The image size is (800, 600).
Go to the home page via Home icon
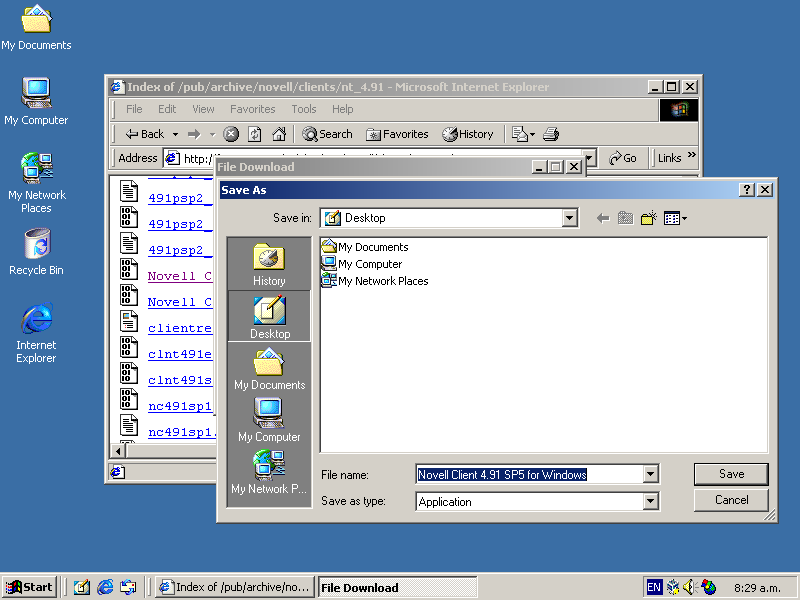[x=279, y=134]
